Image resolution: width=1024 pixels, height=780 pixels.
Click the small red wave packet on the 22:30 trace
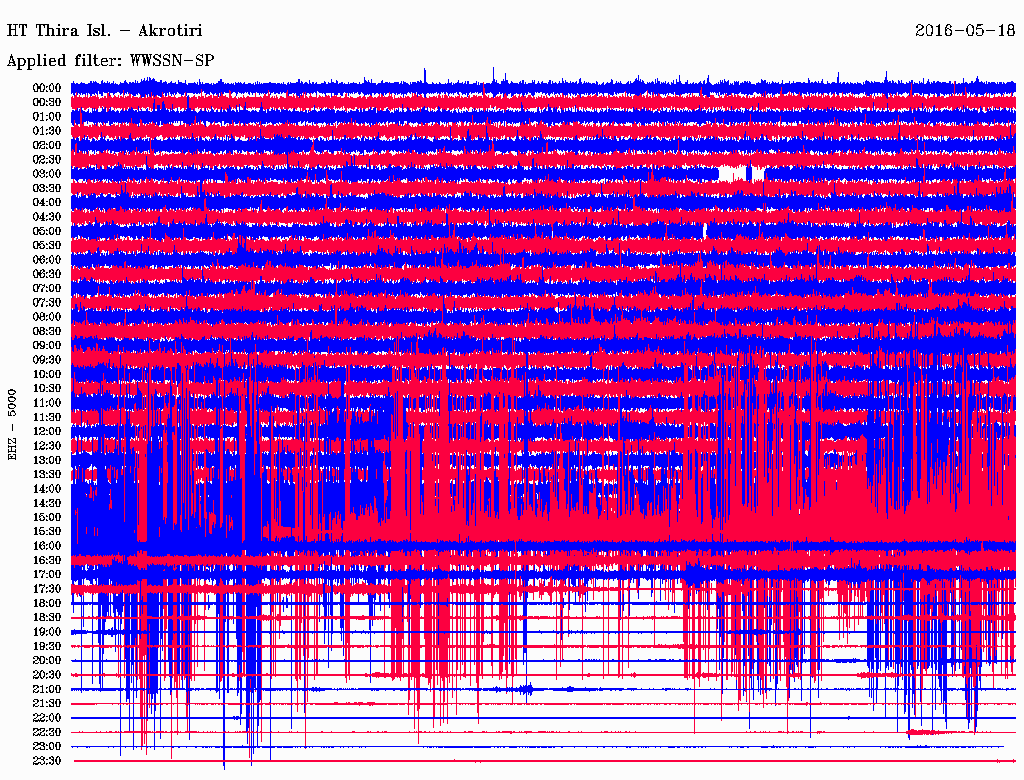(927, 732)
